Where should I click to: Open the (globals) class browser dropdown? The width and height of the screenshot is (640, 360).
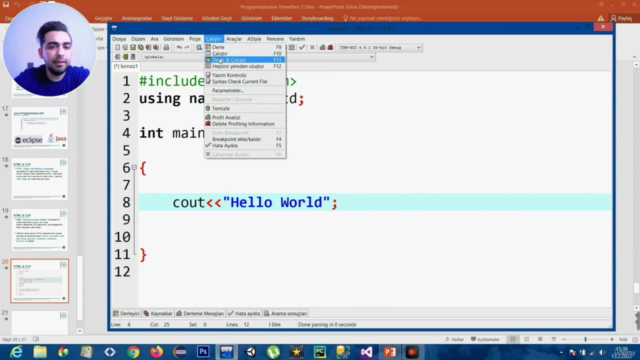pos(173,57)
